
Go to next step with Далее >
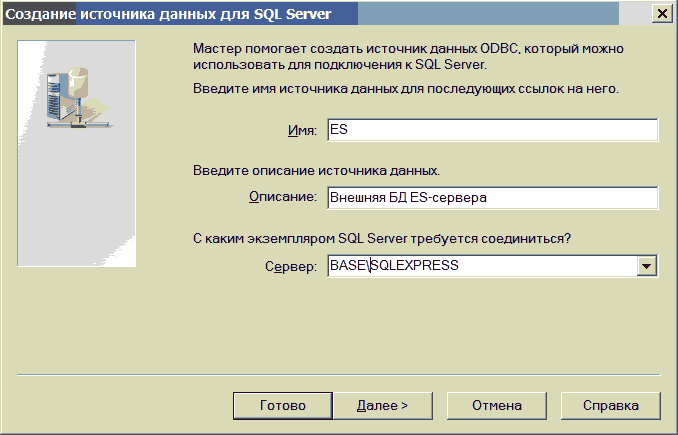382,406
